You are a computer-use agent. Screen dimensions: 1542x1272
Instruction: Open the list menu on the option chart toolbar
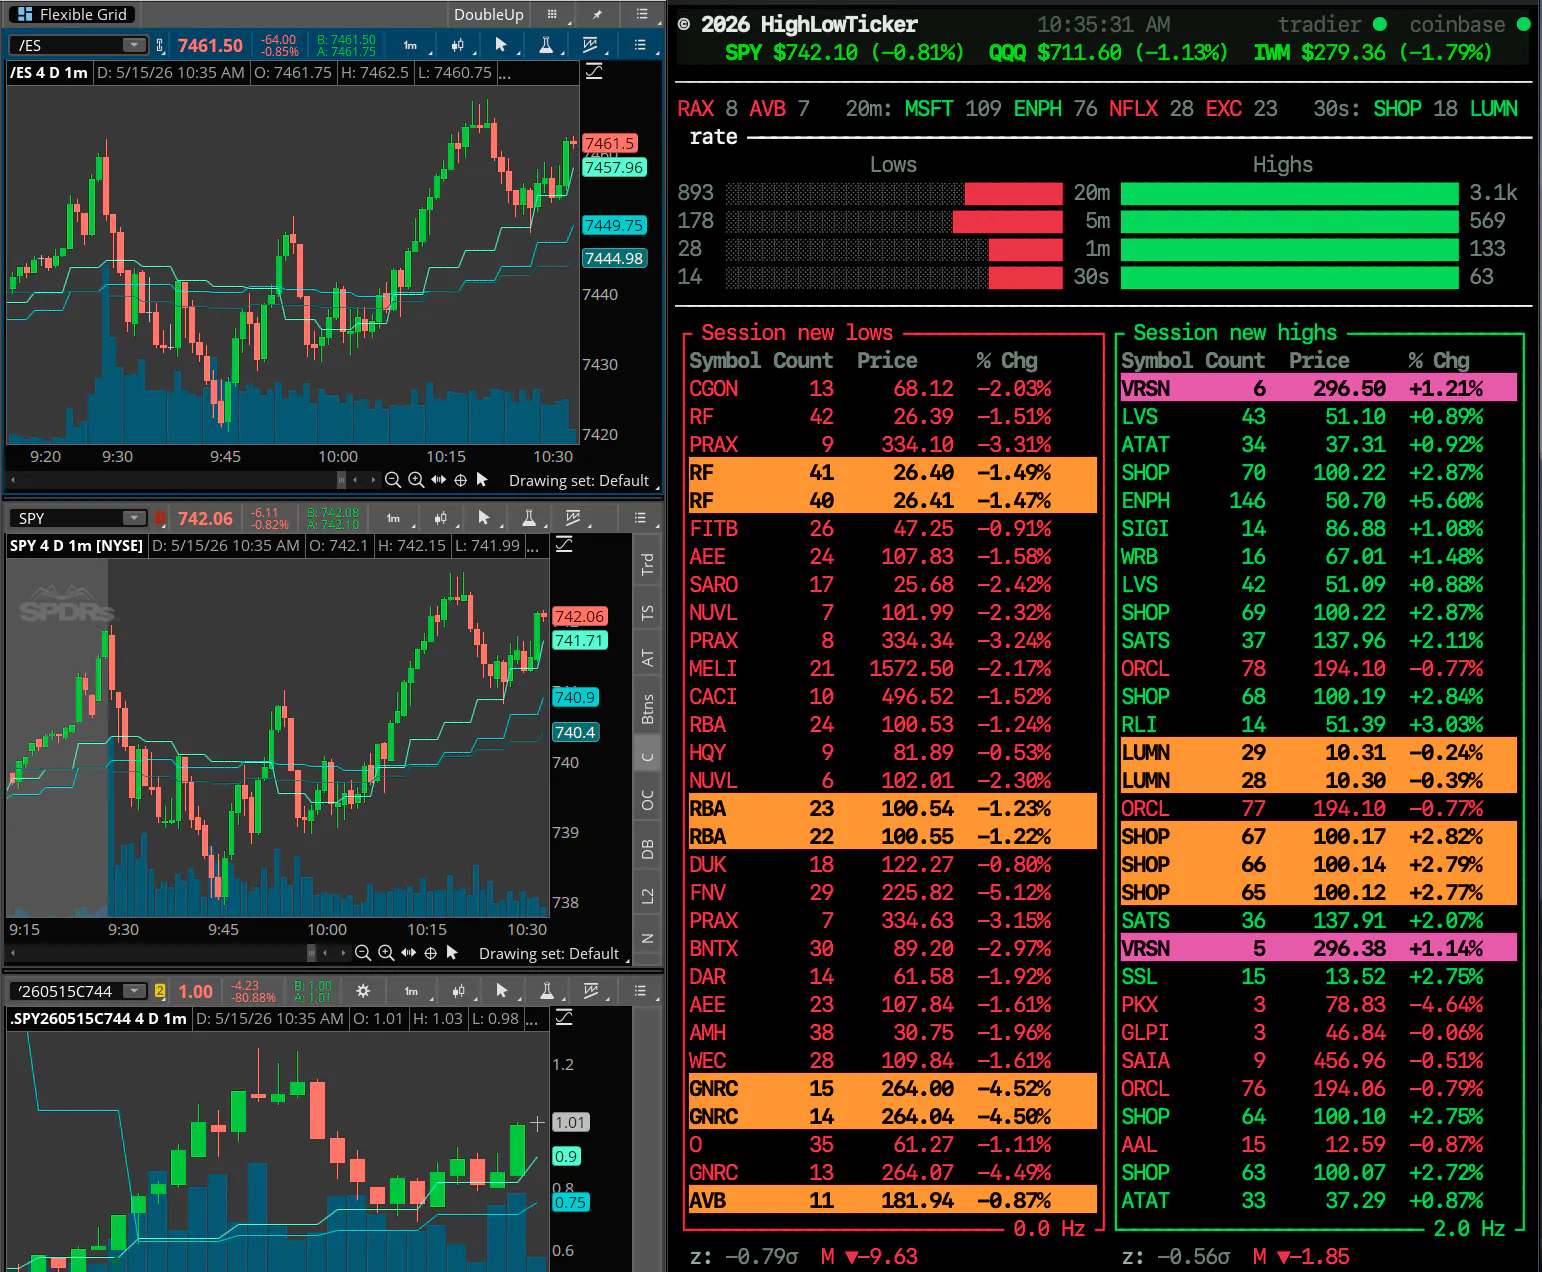(x=641, y=991)
